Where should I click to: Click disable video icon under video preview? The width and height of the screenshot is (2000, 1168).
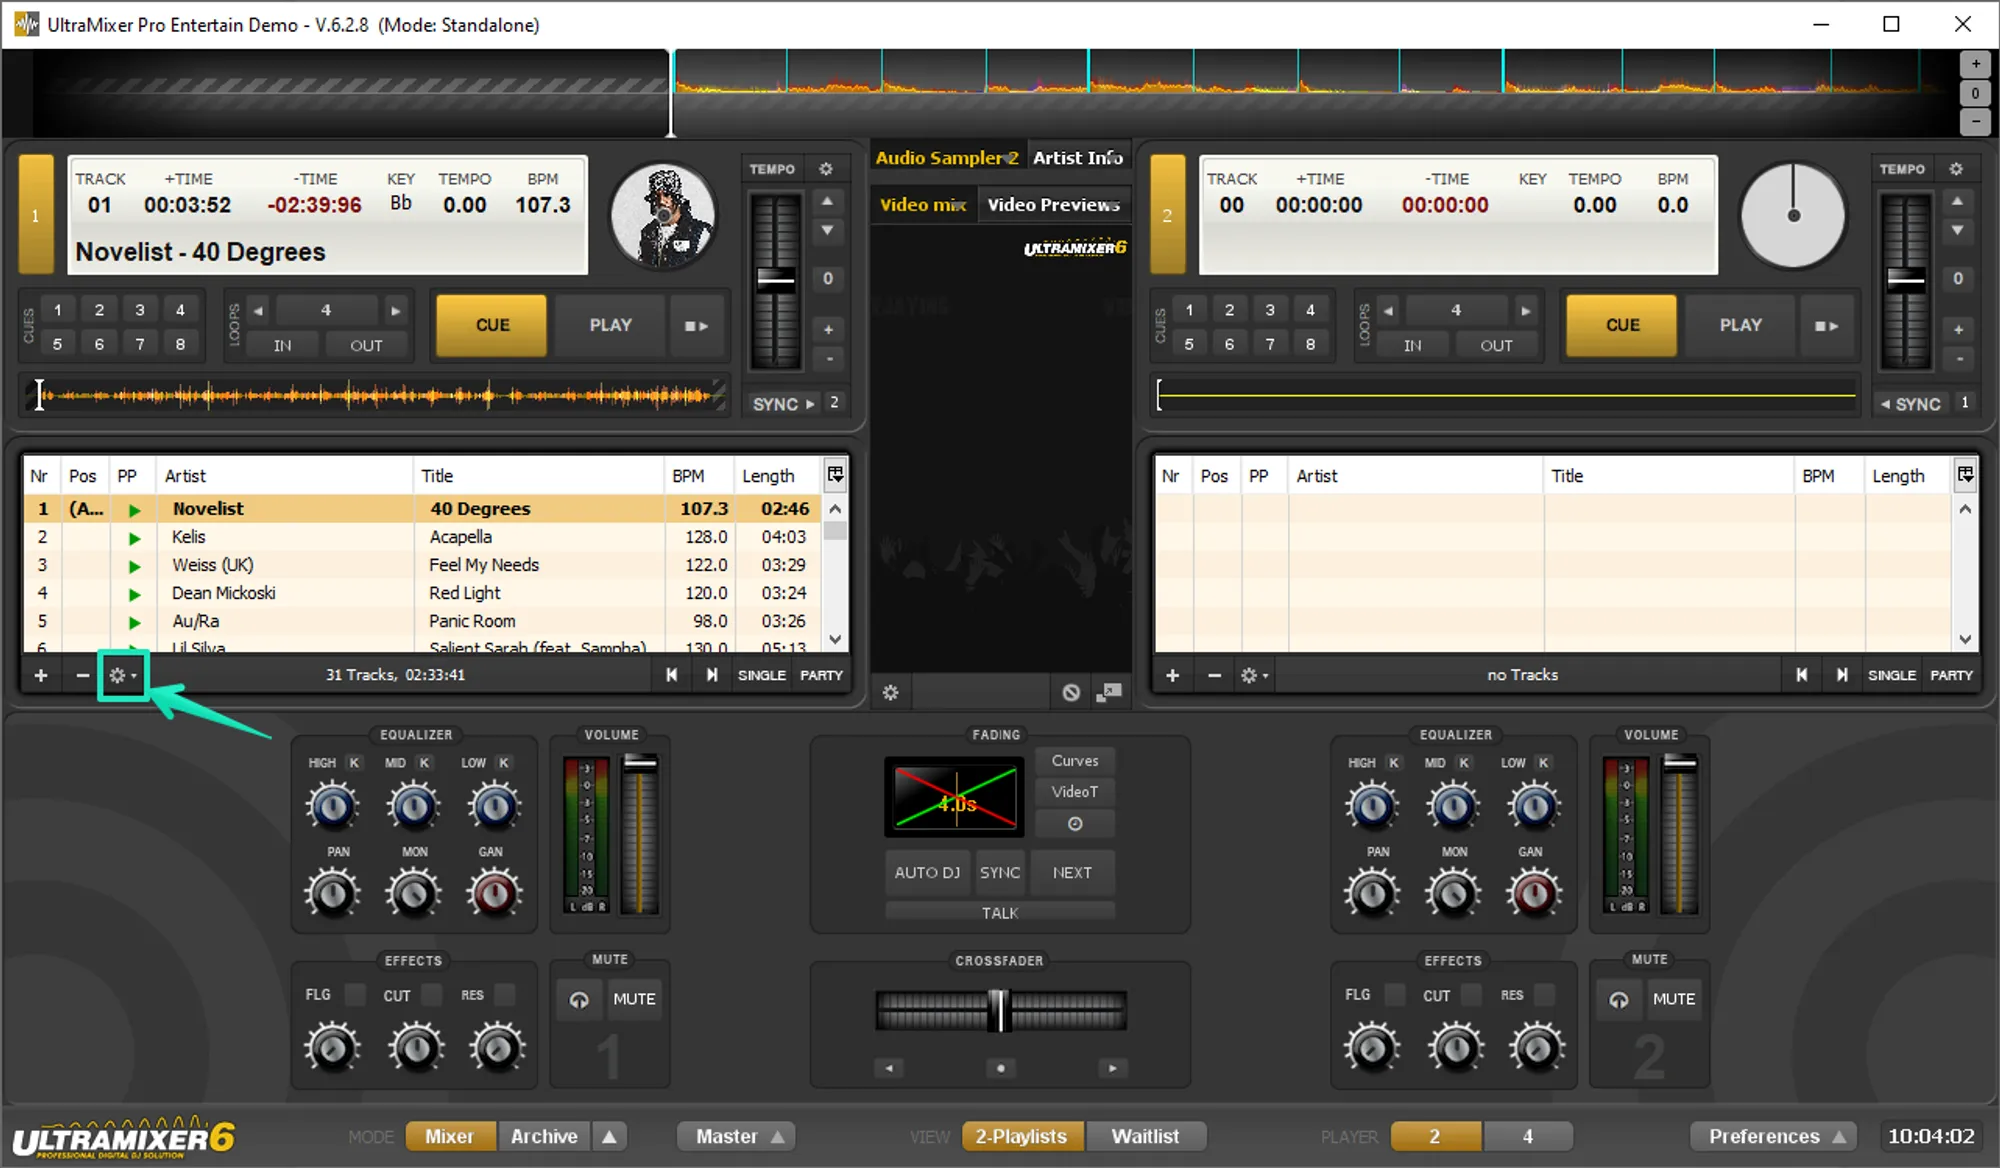(1071, 692)
